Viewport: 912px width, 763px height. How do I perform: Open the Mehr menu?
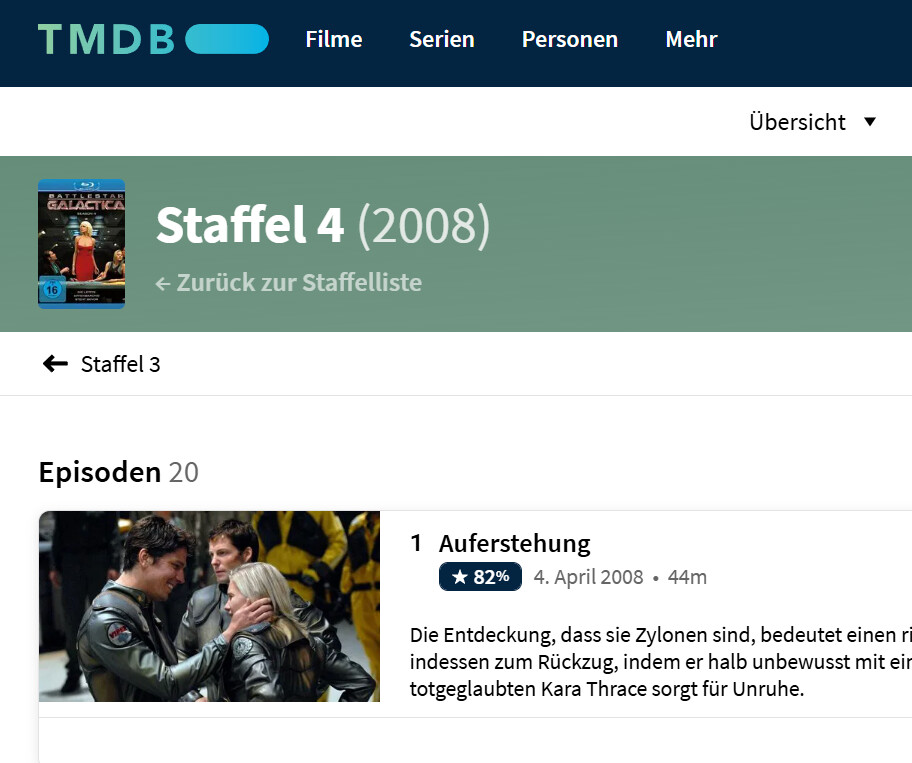[692, 40]
